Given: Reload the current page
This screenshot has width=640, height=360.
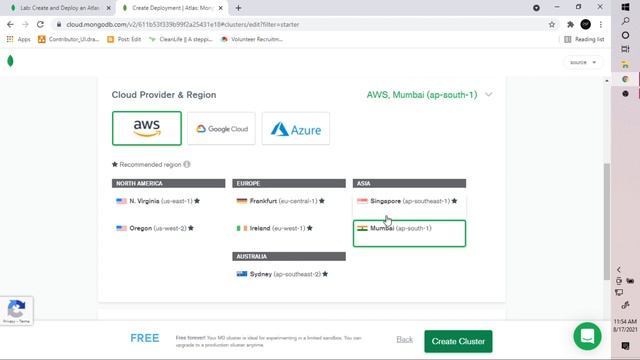Looking at the screenshot, I should point(40,24).
